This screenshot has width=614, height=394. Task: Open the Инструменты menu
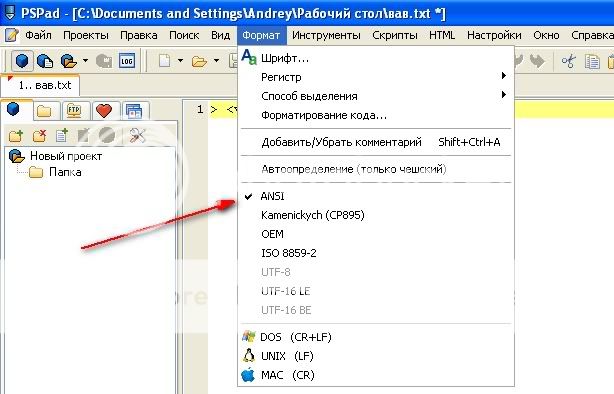pos(326,35)
